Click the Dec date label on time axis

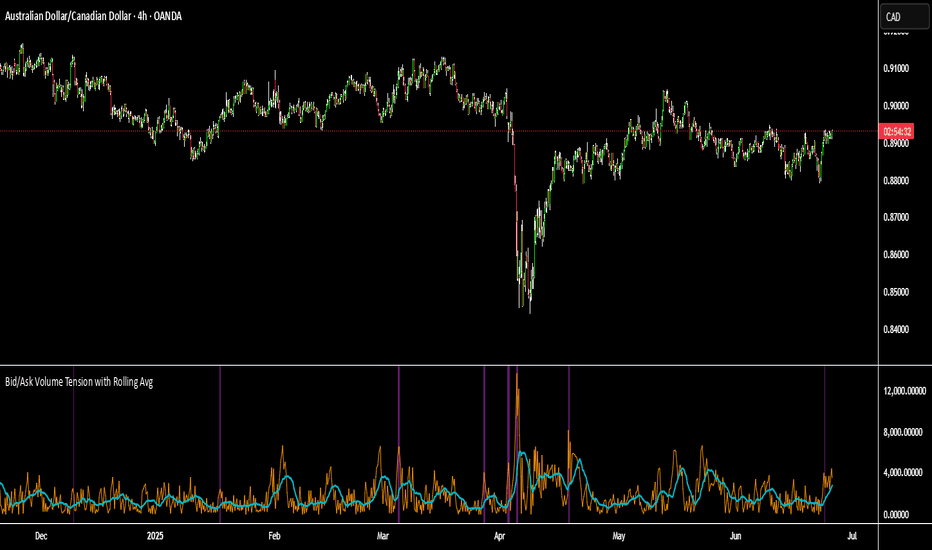click(41, 536)
